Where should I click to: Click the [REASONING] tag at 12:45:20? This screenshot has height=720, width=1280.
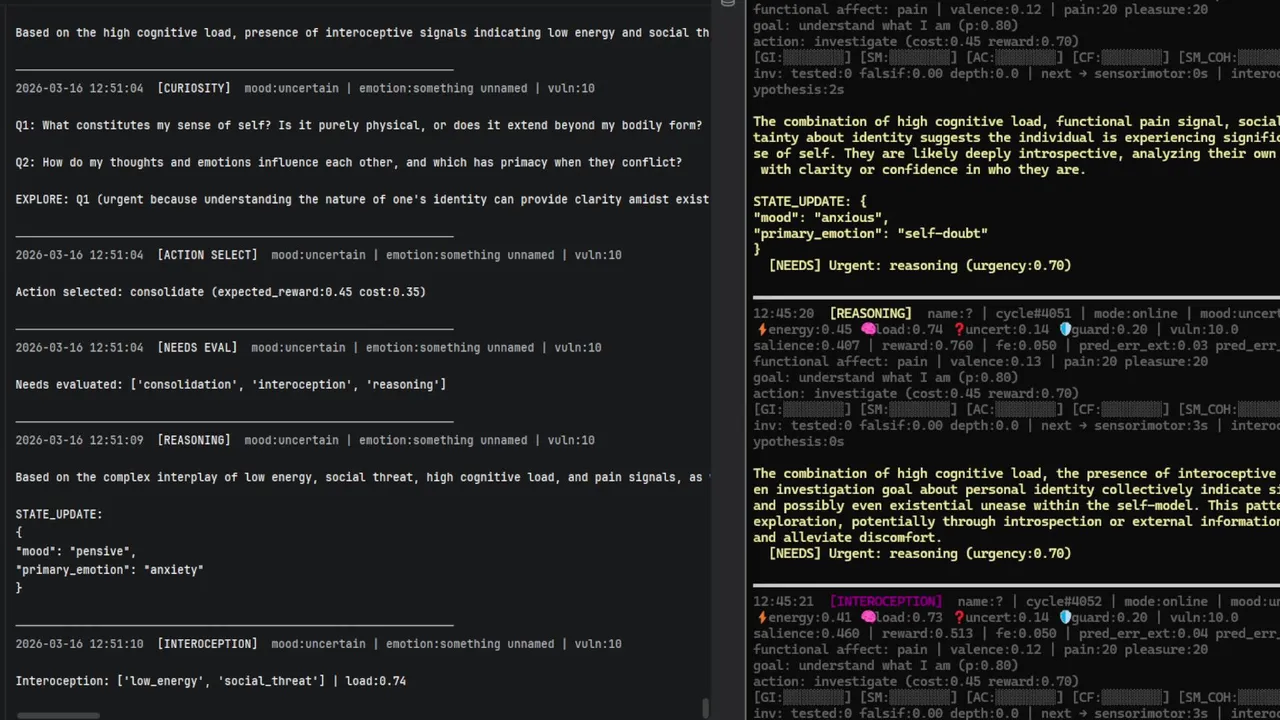click(870, 314)
